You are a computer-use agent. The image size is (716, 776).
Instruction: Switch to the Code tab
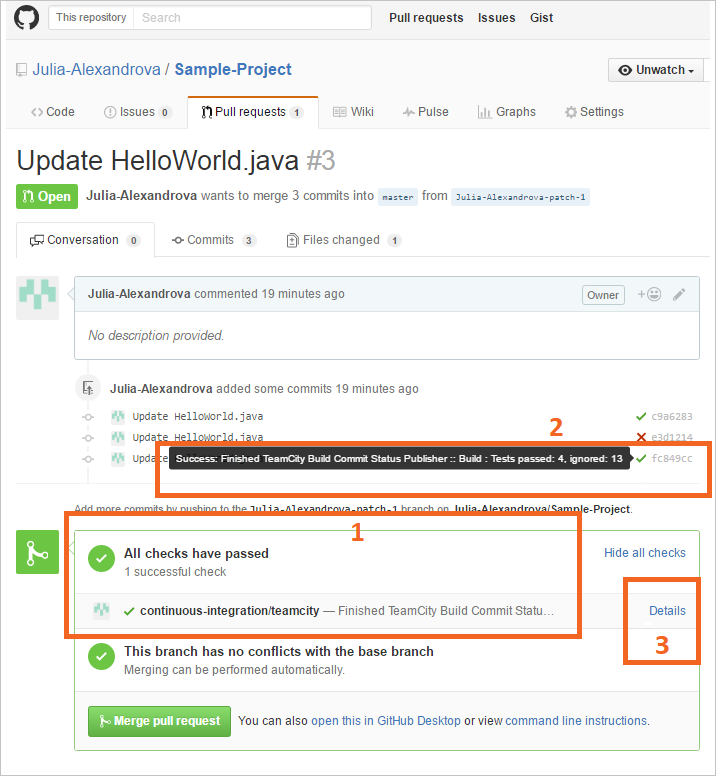(x=52, y=112)
